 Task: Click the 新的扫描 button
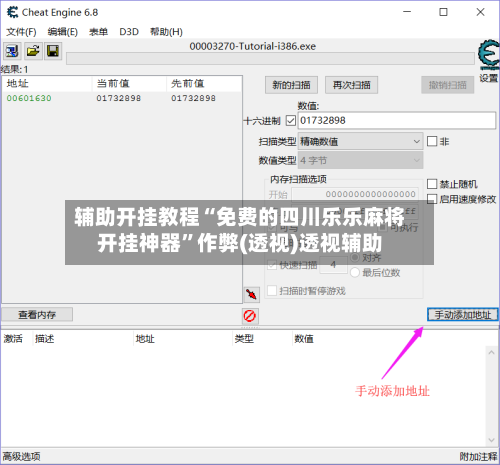coord(291,85)
